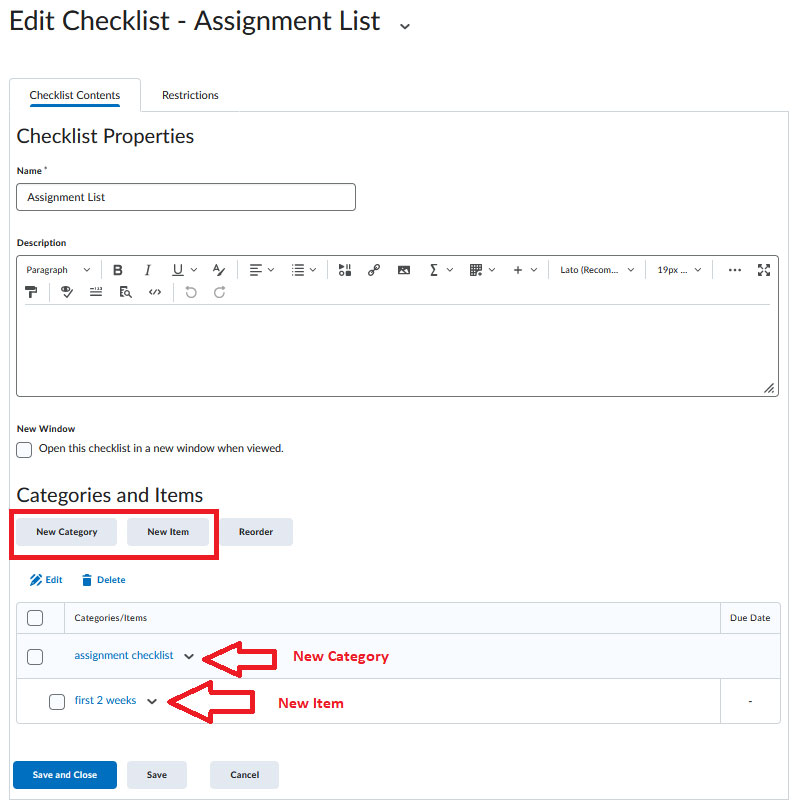Viewport: 797px width, 806px height.
Task: Switch to the Restrictions tab
Action: pos(190,95)
